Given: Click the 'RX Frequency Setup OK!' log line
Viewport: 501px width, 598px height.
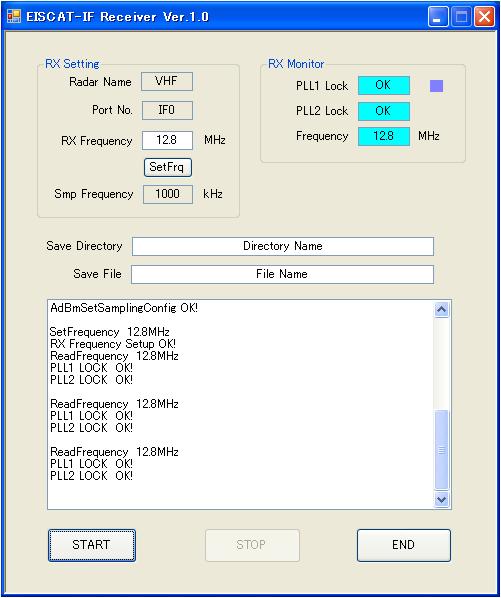Looking at the screenshot, I should pos(113,344).
